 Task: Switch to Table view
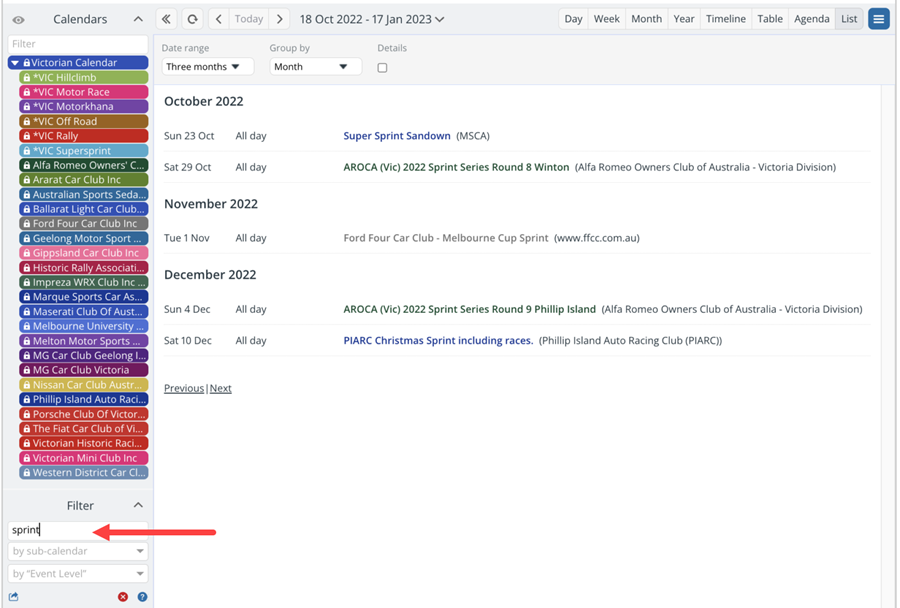tap(770, 19)
